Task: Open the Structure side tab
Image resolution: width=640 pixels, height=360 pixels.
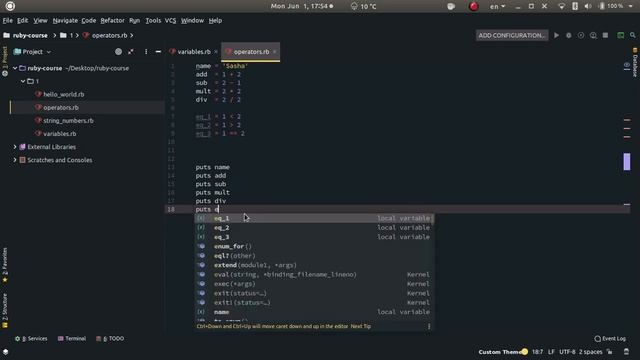Action: (x=5, y=311)
